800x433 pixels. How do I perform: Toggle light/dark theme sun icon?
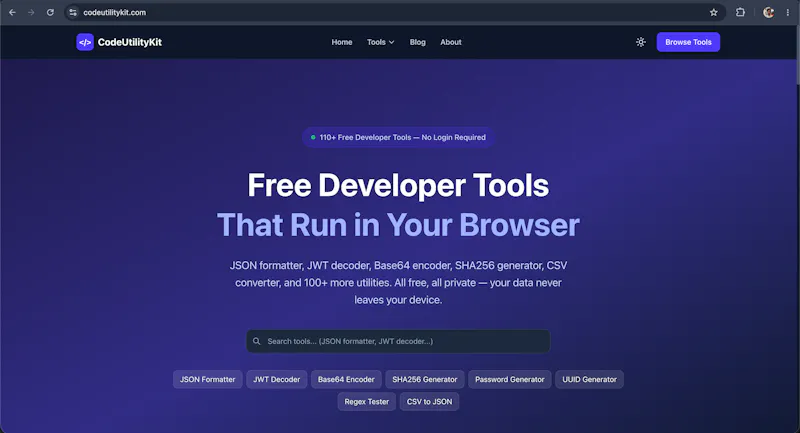click(x=640, y=42)
